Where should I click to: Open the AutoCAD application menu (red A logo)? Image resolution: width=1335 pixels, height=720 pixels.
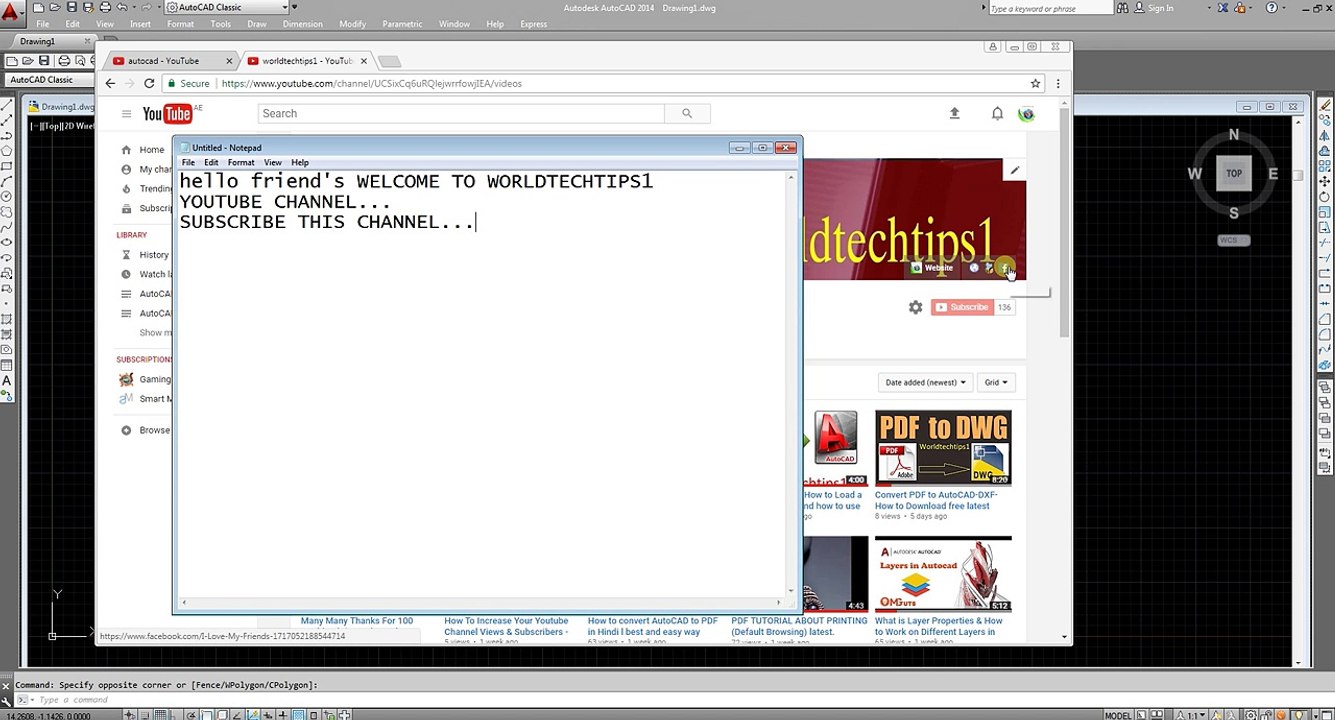pyautogui.click(x=12, y=14)
